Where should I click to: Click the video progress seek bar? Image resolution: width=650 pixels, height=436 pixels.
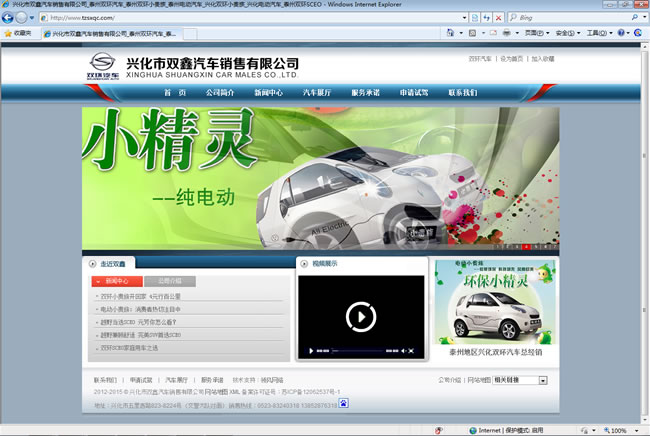click(x=357, y=351)
